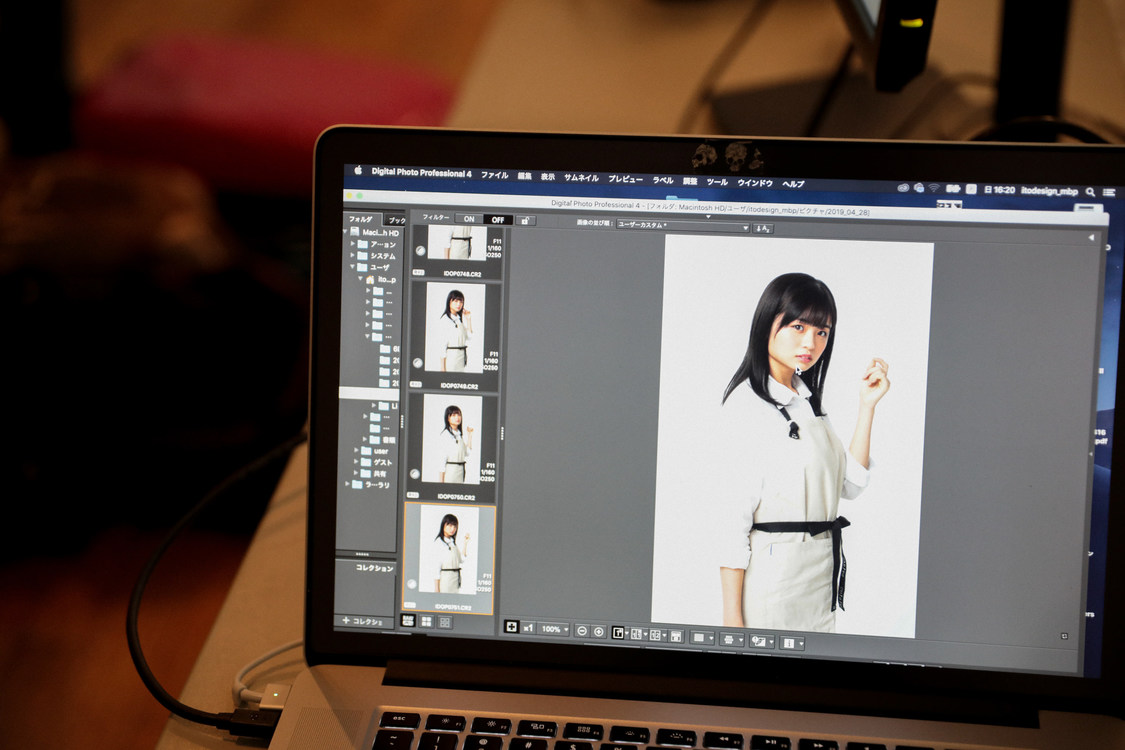
Task: Switch to the ブック tab
Action: (396, 220)
